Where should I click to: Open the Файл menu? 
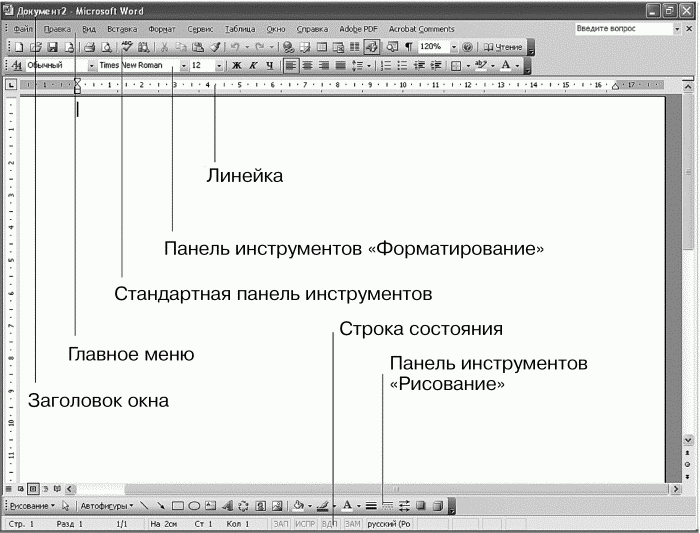tap(23, 29)
